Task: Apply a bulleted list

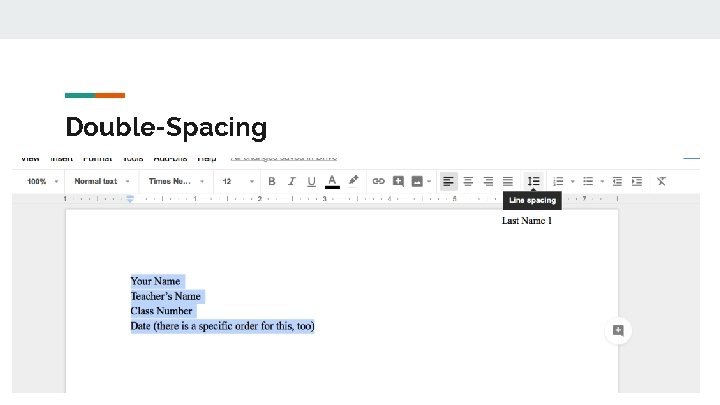Action: [x=588, y=181]
